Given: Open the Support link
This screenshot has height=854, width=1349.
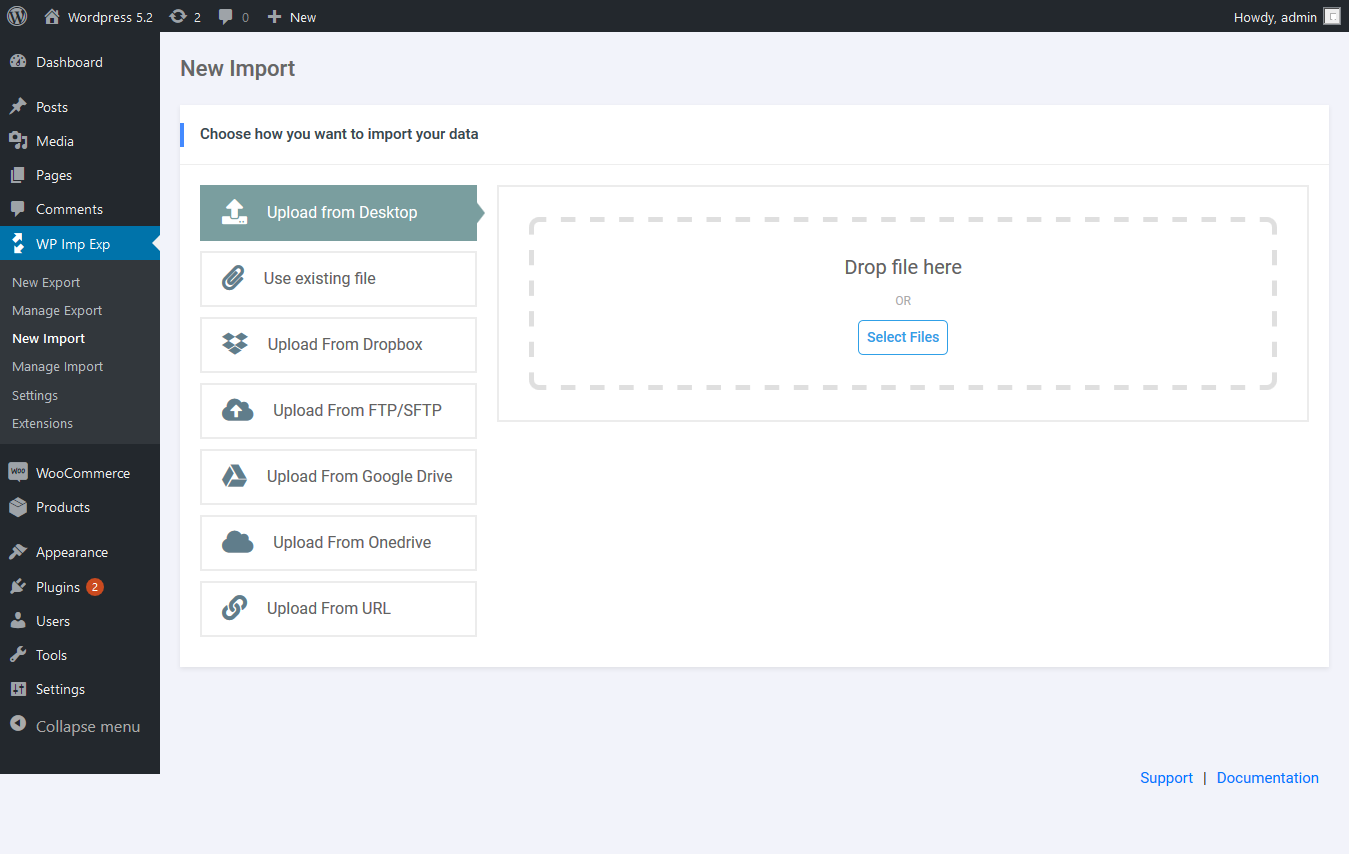Looking at the screenshot, I should pos(1166,777).
